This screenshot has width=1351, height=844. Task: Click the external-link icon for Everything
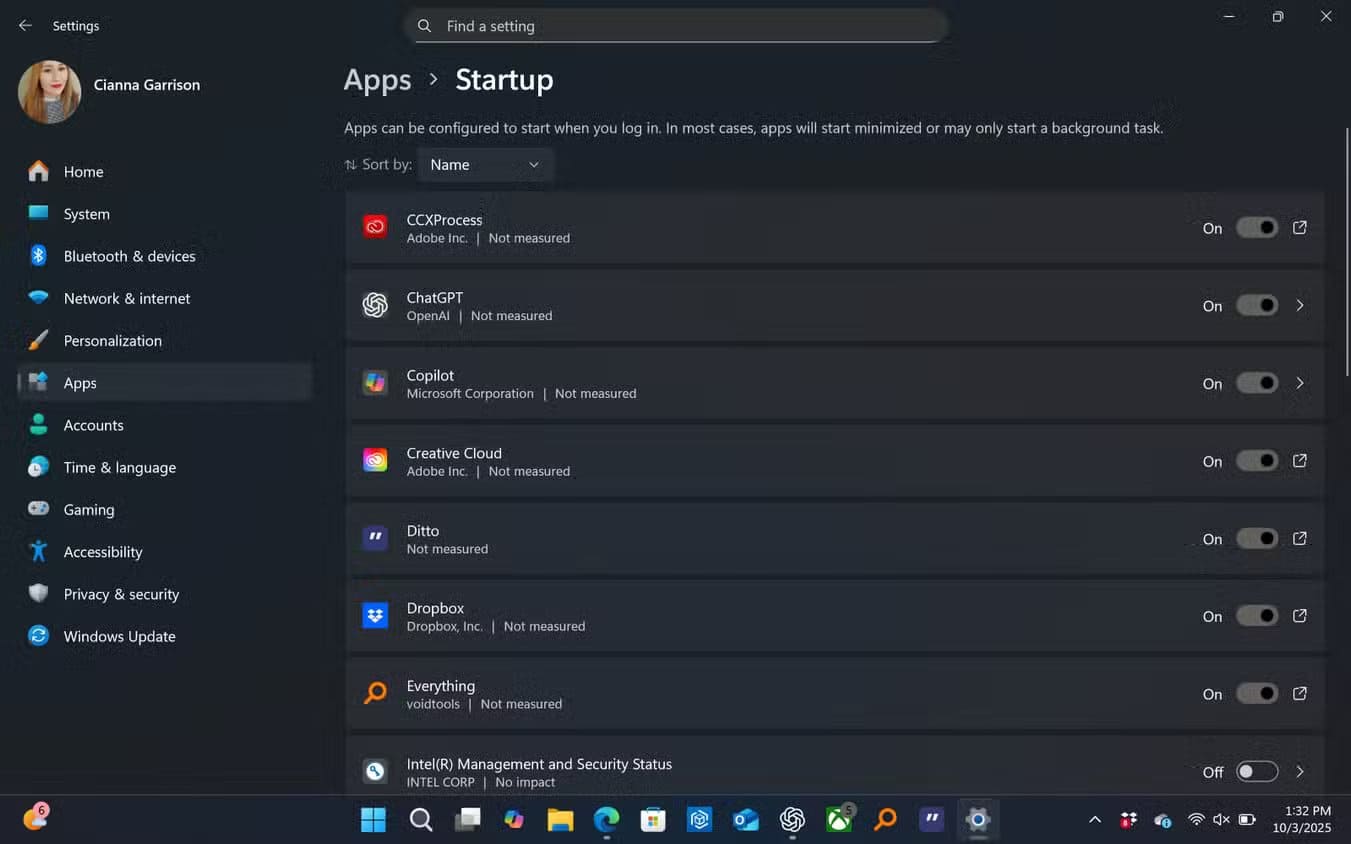click(x=1300, y=694)
